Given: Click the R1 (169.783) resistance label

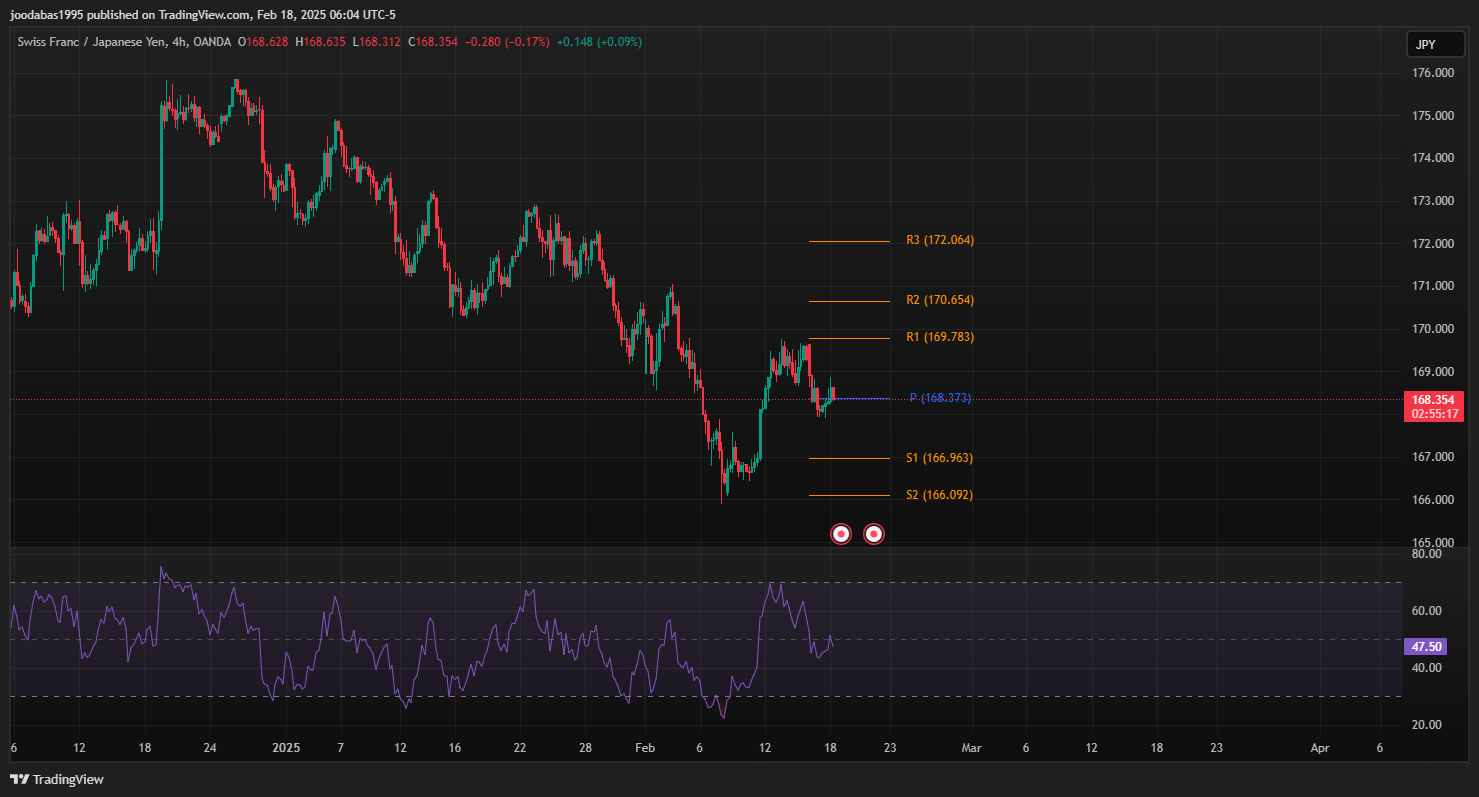Looking at the screenshot, I should click(x=939, y=337).
